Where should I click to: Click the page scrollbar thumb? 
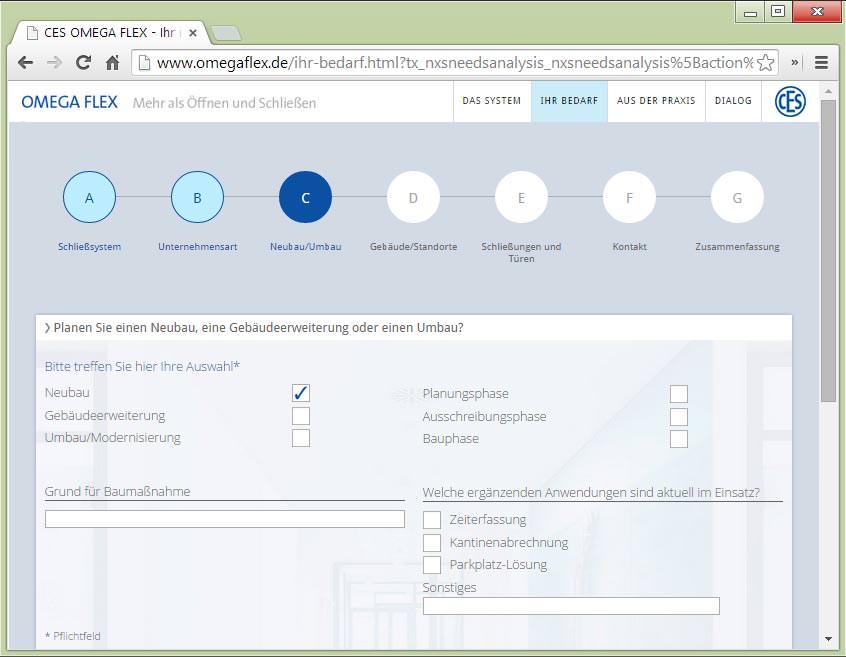click(x=828, y=251)
